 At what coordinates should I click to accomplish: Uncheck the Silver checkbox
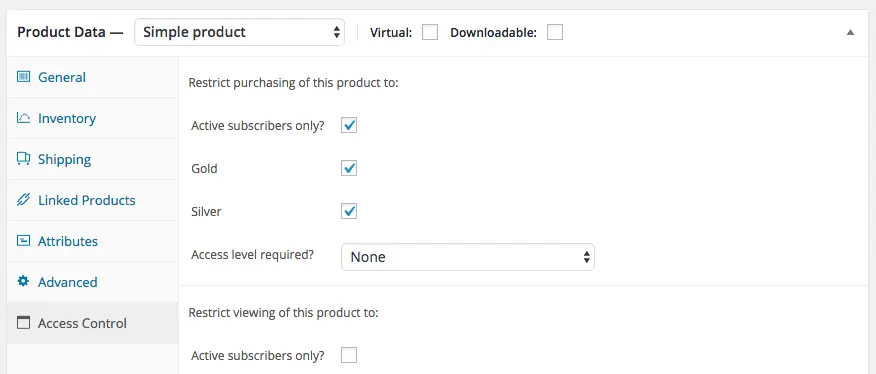pos(349,211)
